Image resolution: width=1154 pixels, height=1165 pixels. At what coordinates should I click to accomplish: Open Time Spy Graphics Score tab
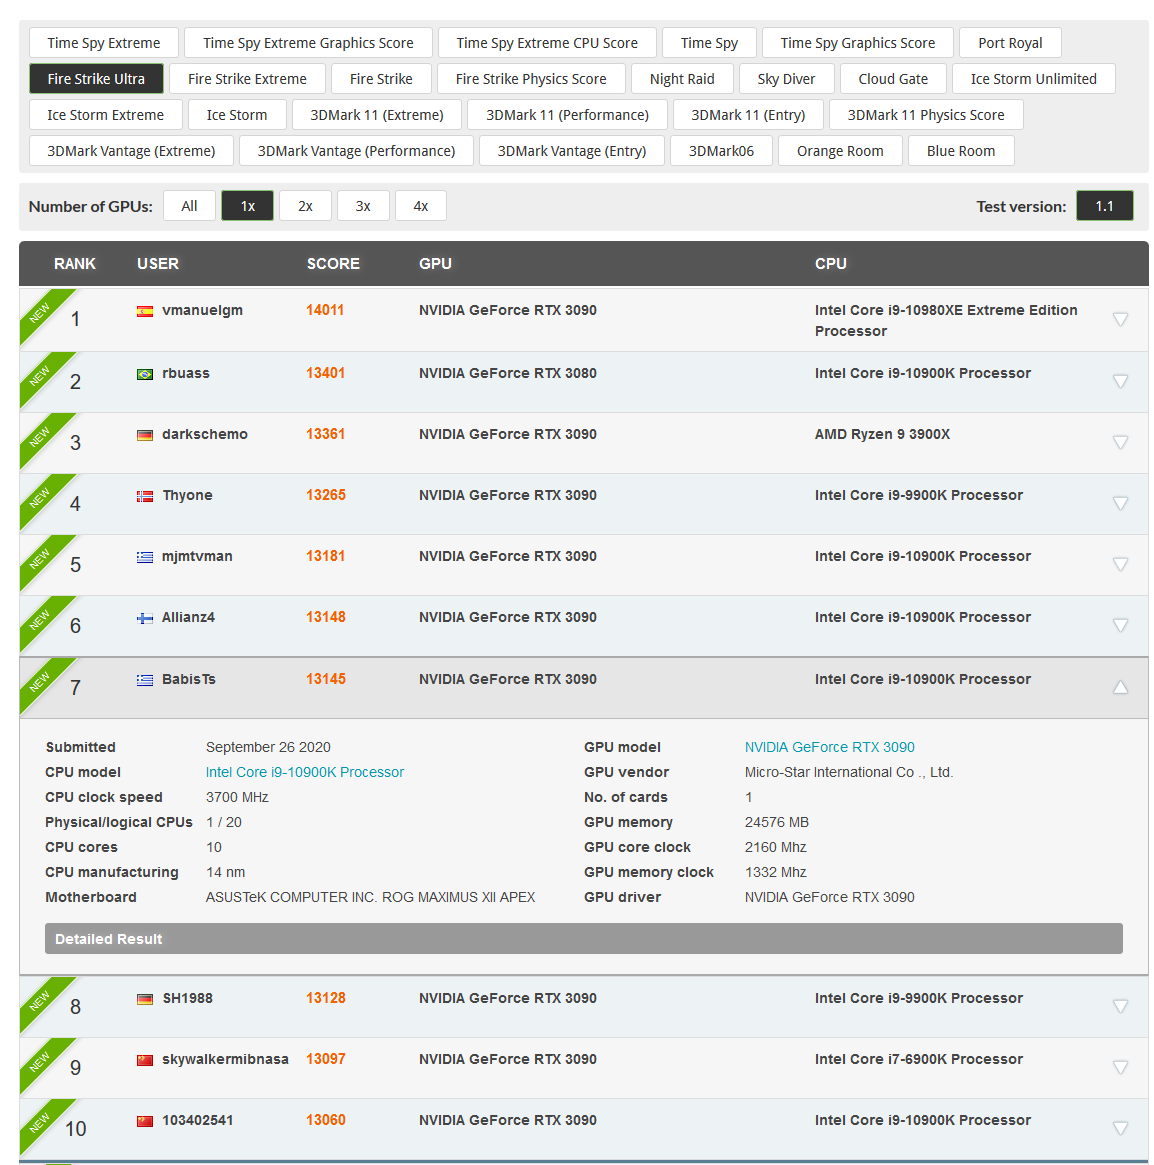[858, 43]
